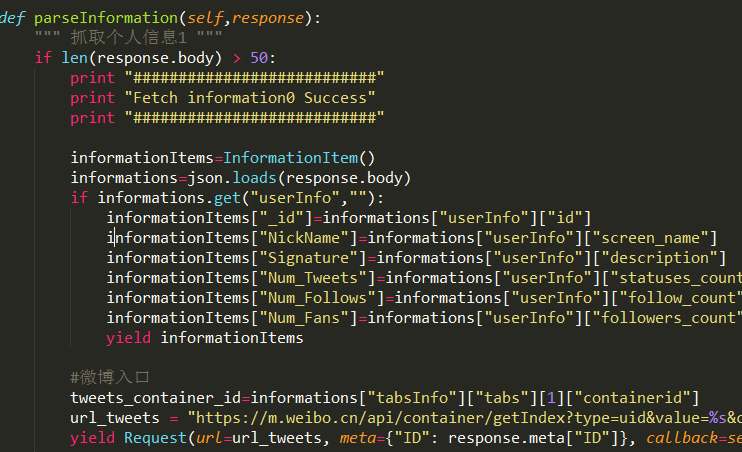Click the first print statement with hash marks

coord(227,78)
